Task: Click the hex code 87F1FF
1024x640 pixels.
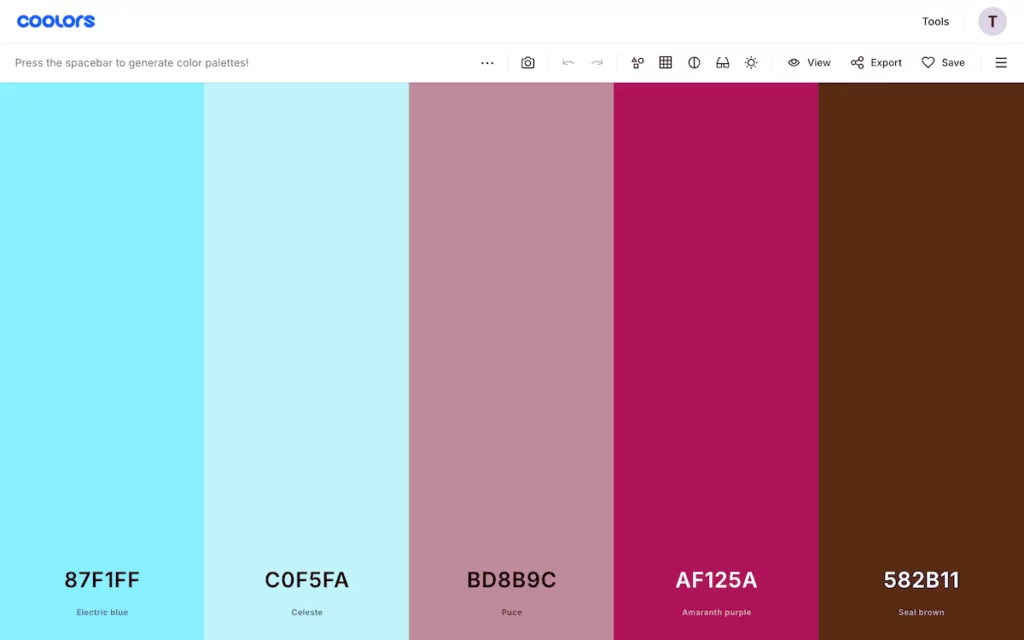Action: coord(102,580)
